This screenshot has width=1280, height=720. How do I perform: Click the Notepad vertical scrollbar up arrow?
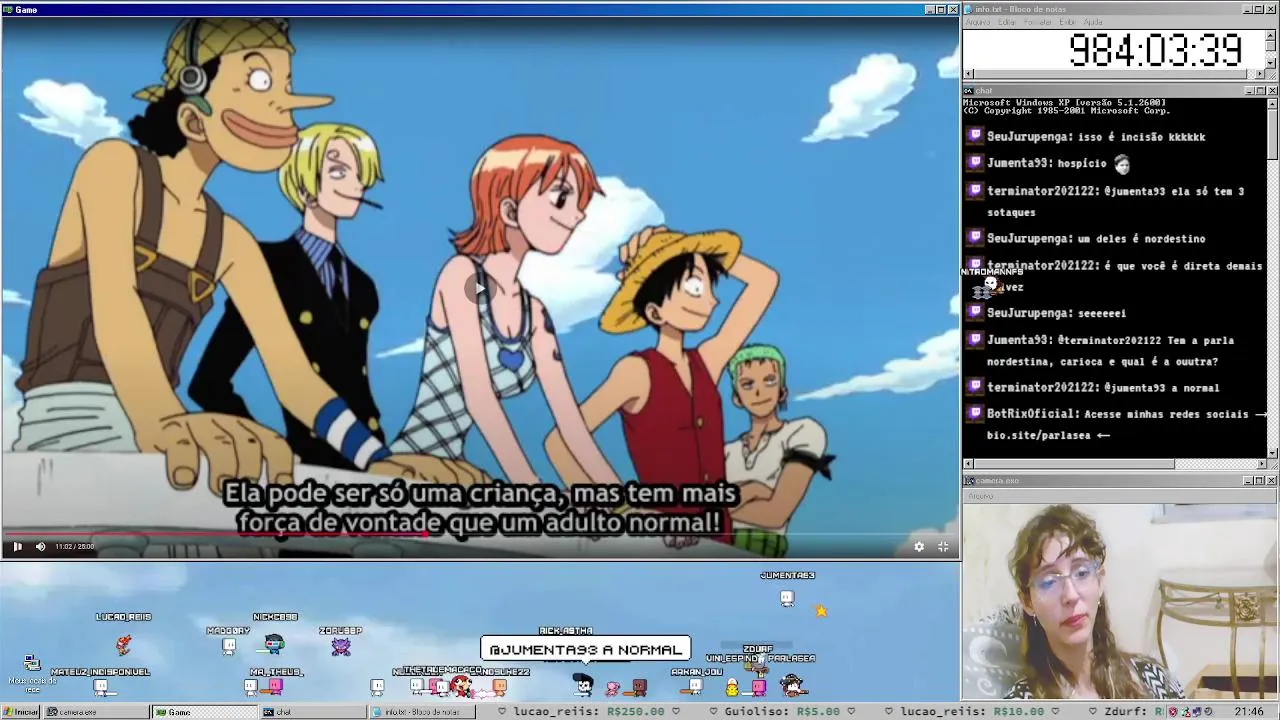[x=1272, y=34]
